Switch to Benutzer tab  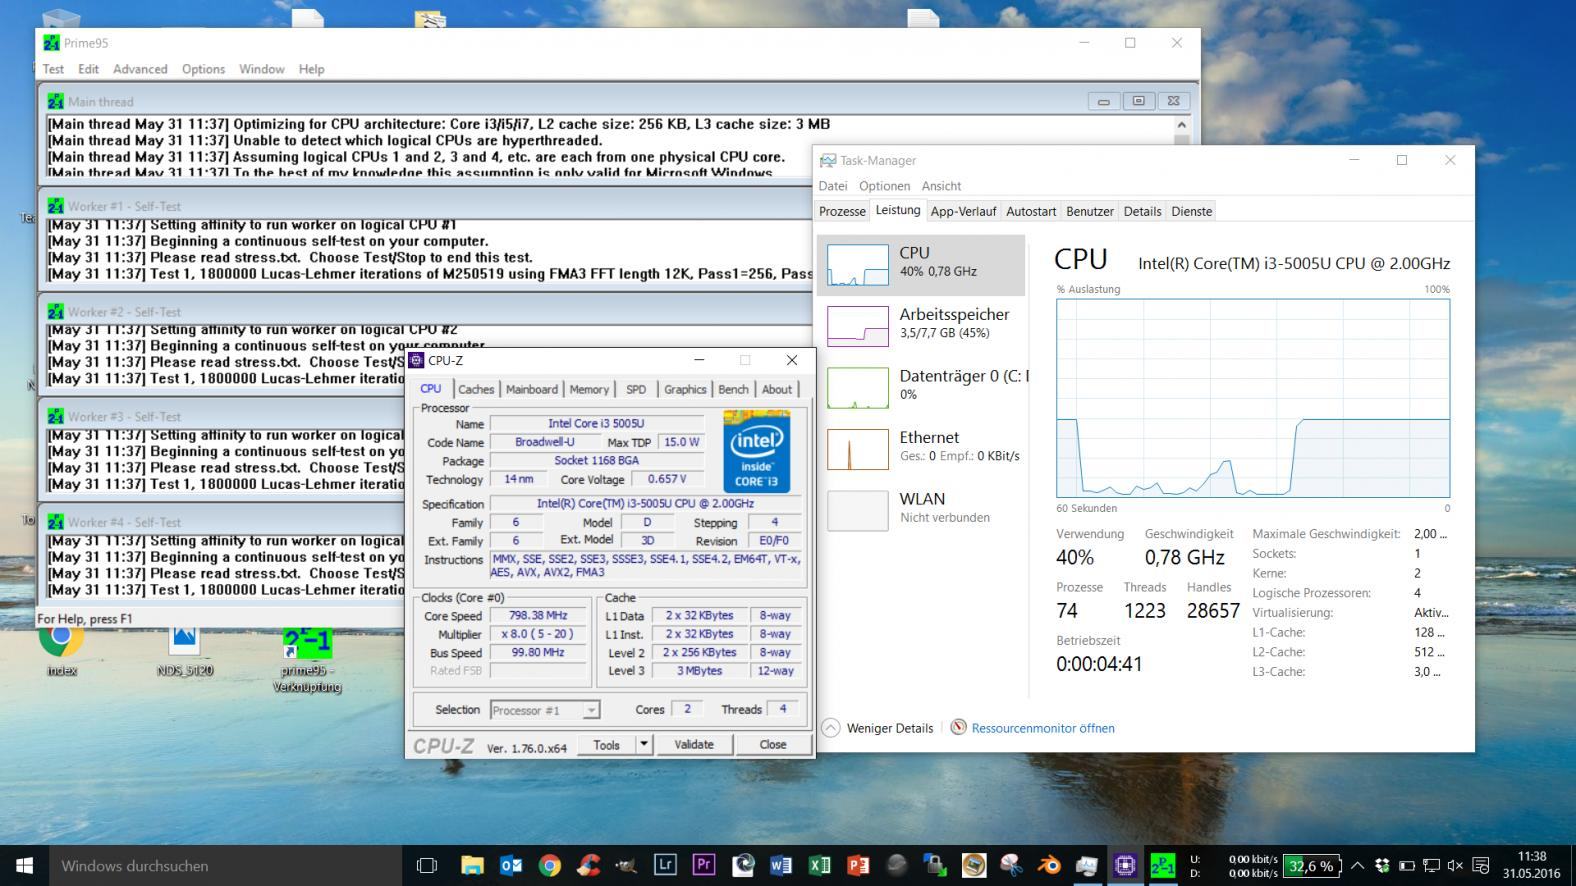coord(1090,211)
